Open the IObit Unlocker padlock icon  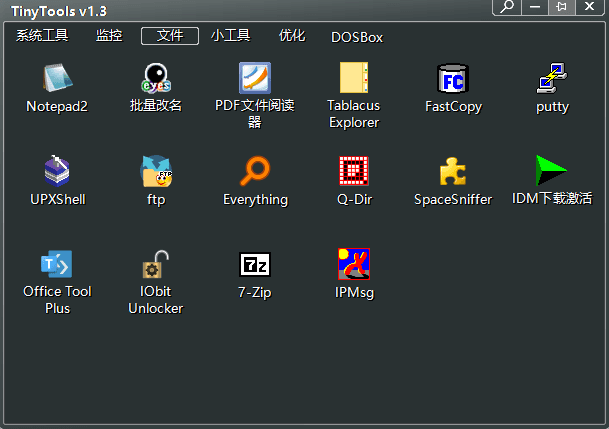(156, 264)
